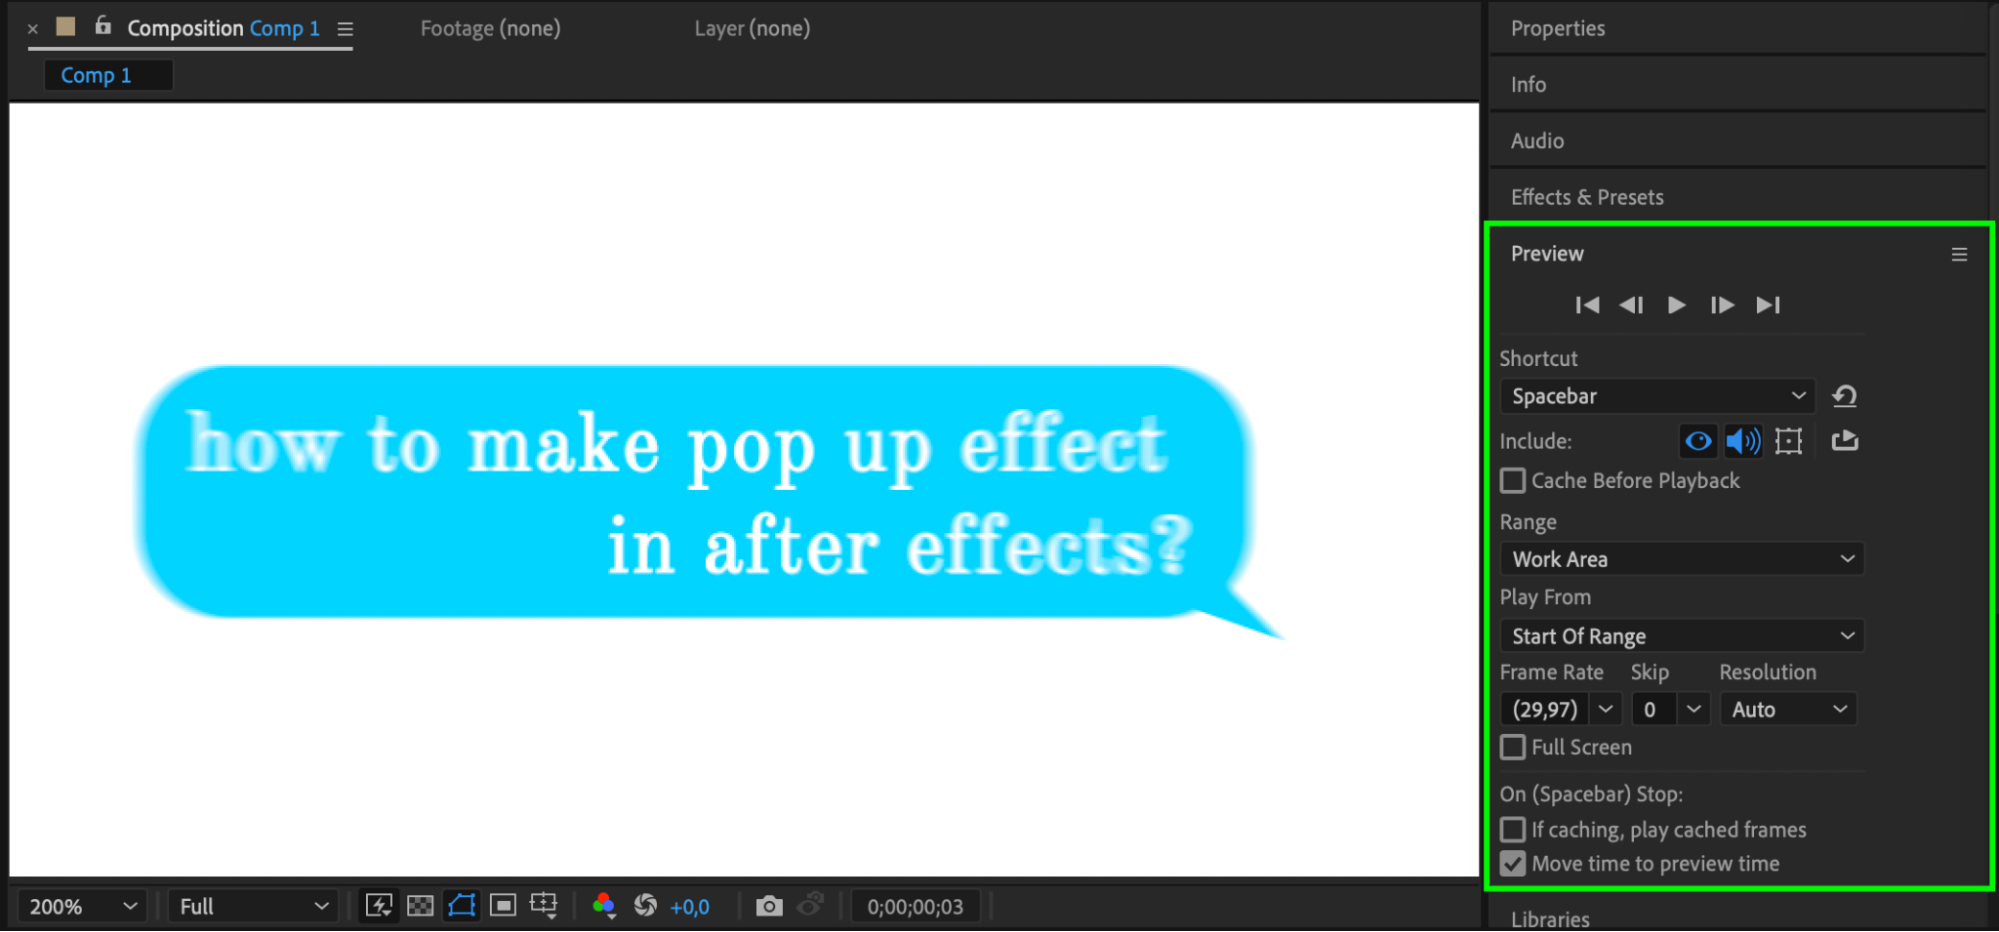Toggle Include overlays and layer controls icon

pyautogui.click(x=1788, y=441)
